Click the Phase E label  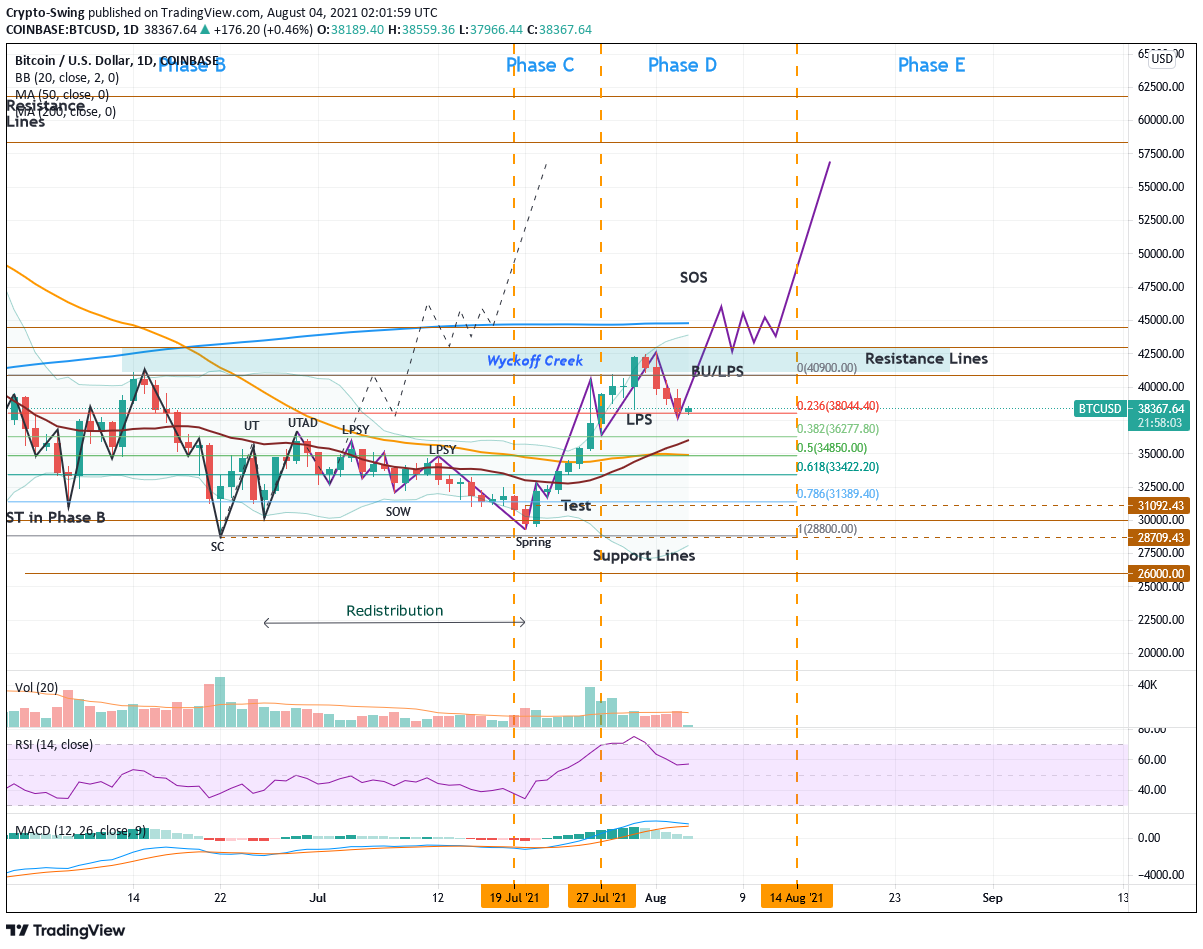coord(931,65)
